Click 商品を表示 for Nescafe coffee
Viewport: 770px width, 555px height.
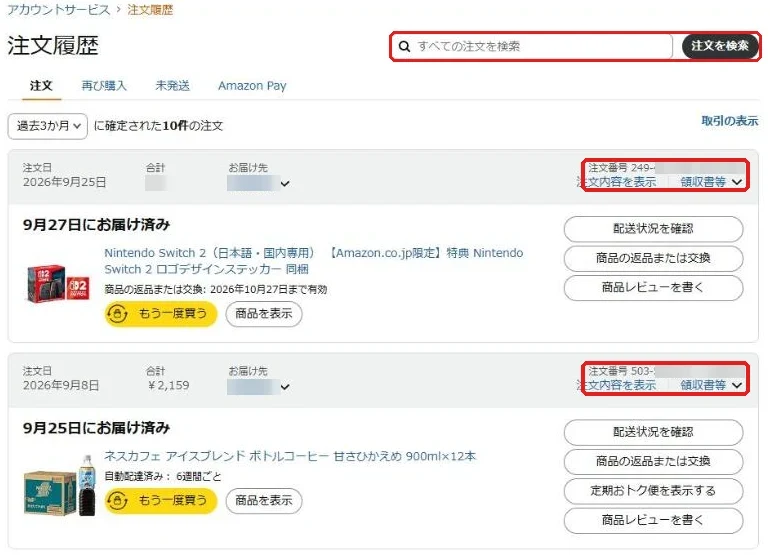click(x=264, y=500)
